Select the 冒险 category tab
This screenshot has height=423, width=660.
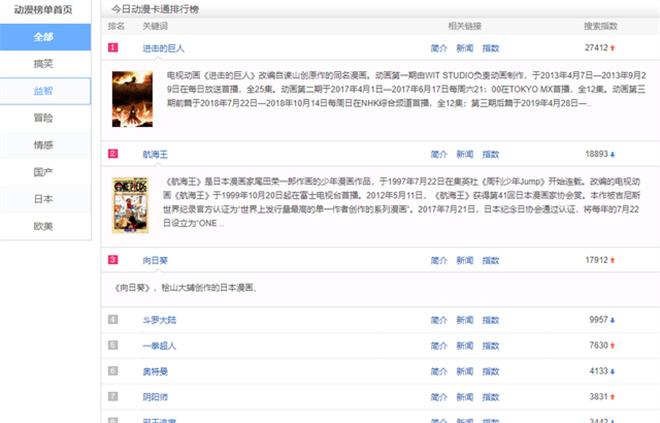click(45, 118)
